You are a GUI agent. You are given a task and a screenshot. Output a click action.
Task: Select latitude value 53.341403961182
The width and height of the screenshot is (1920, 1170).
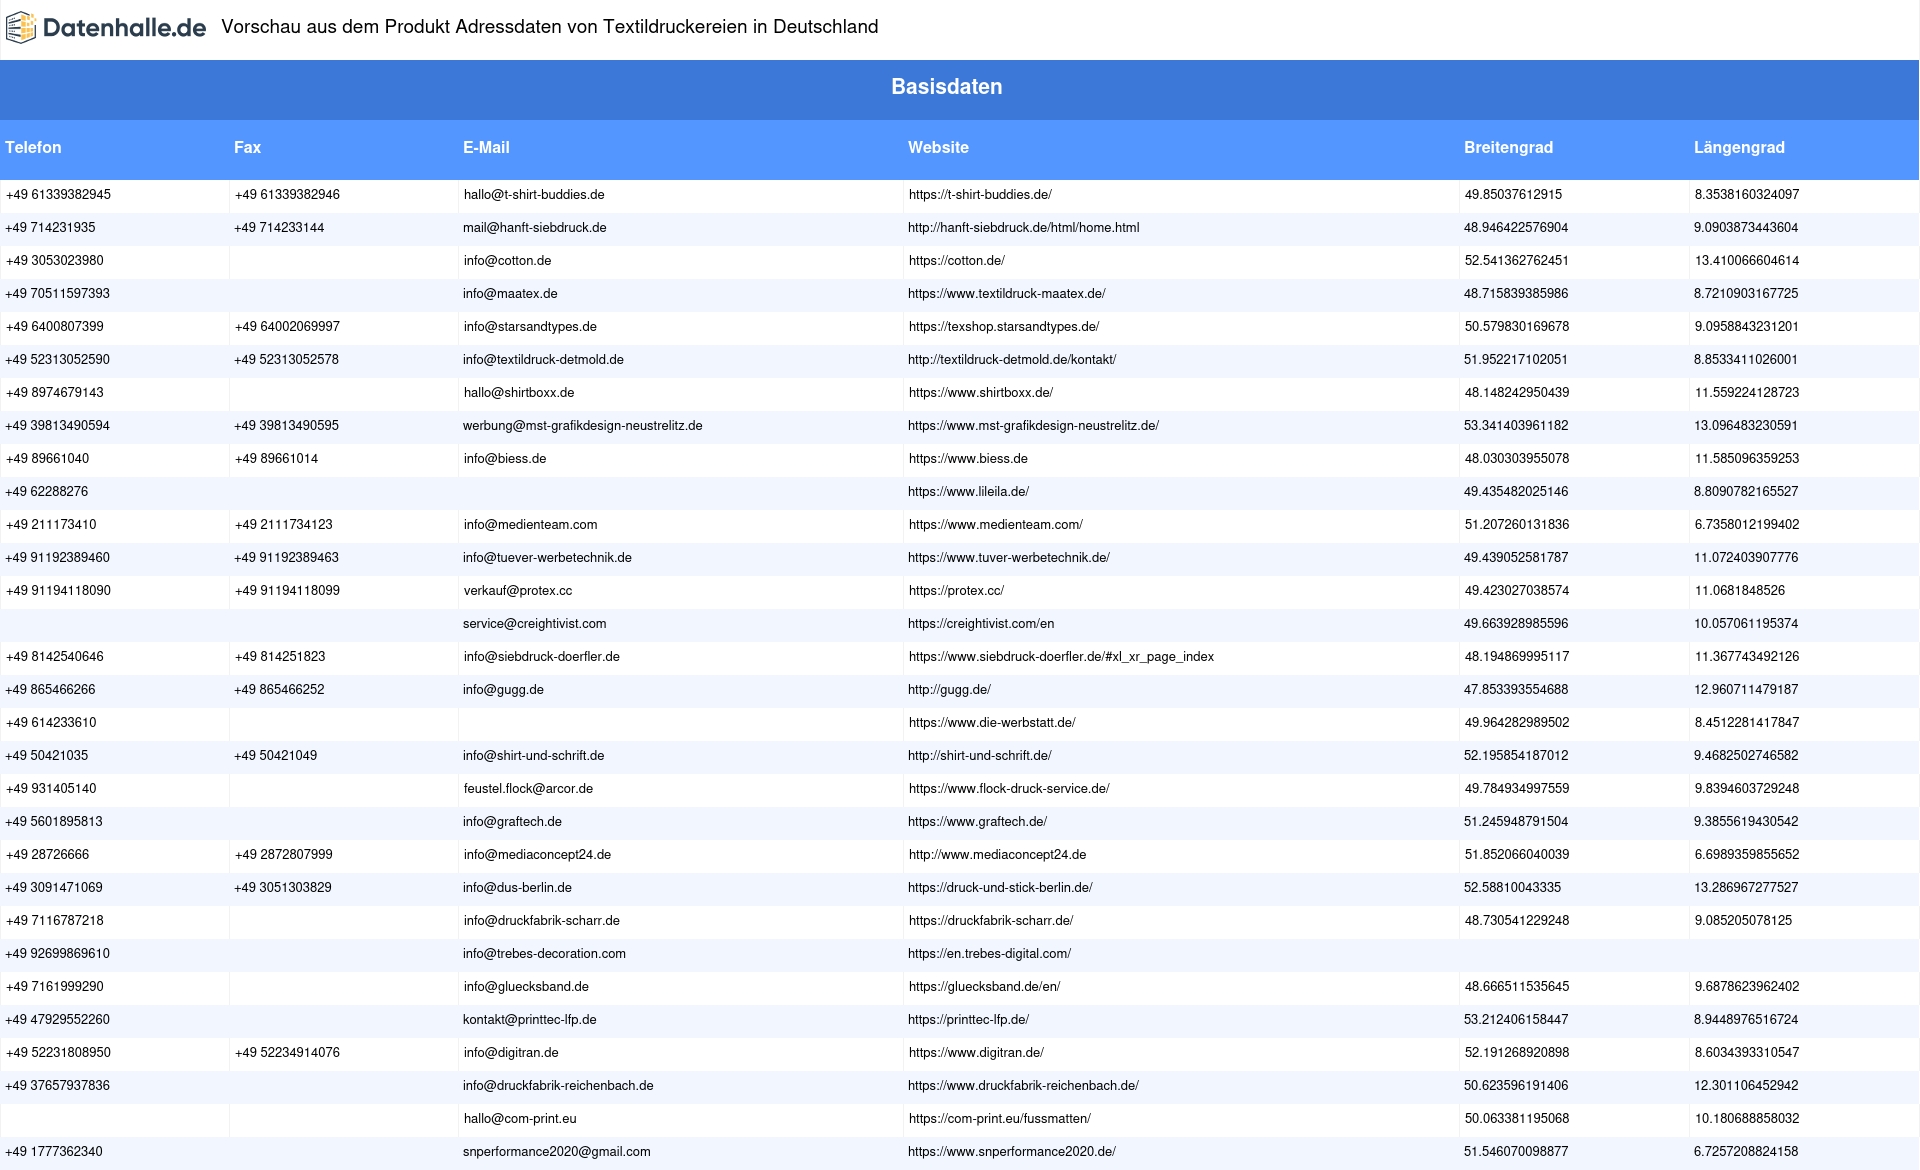click(x=1515, y=426)
